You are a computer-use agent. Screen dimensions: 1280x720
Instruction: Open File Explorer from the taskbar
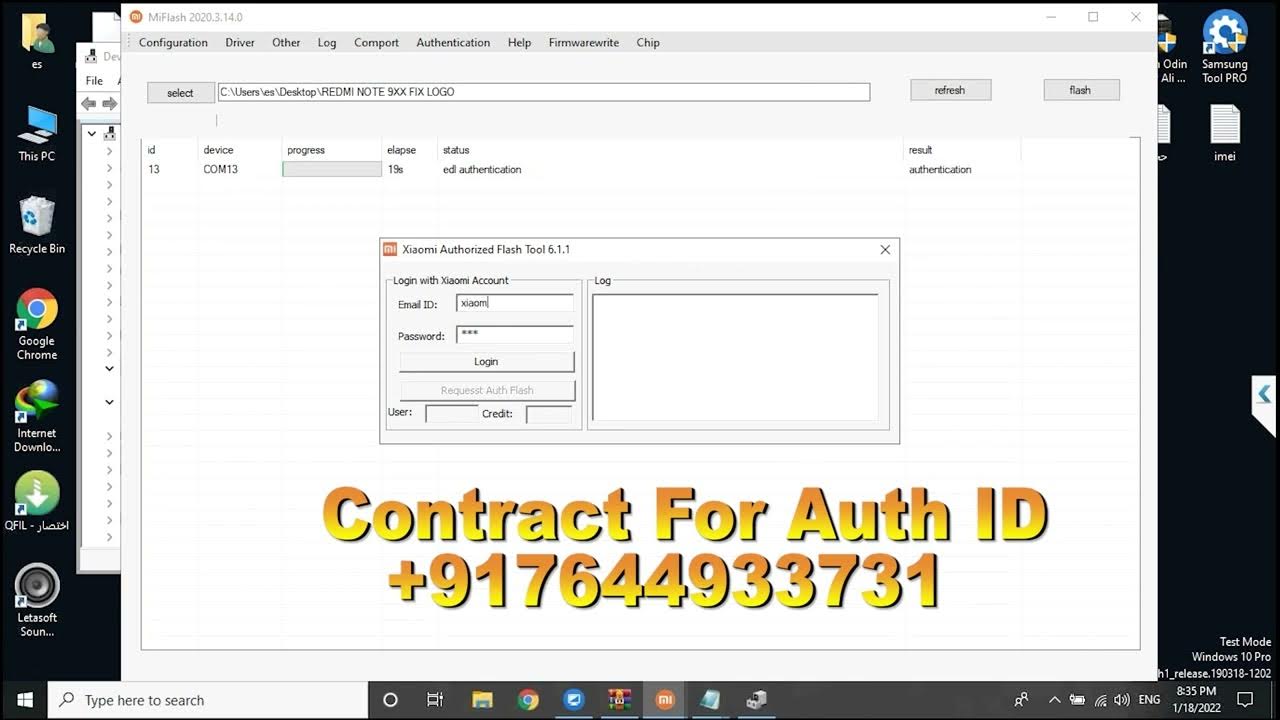point(482,700)
